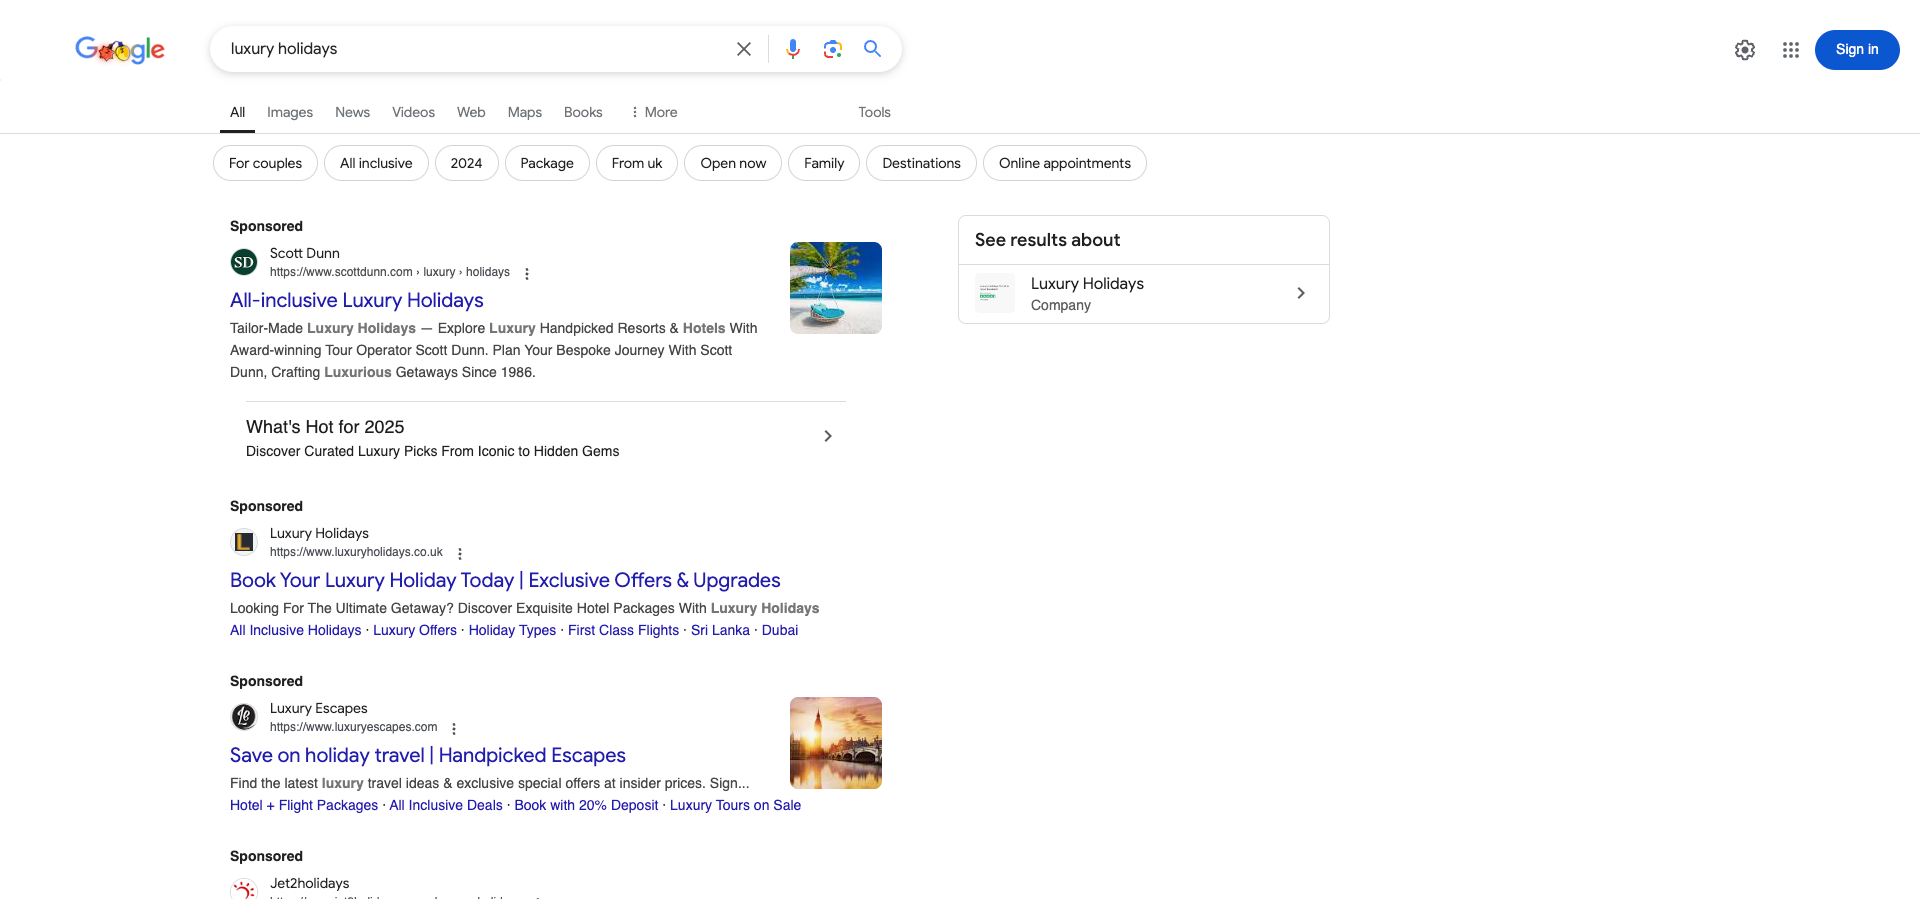The width and height of the screenshot is (1920, 899).
Task: Open the Sri Lanka sitelink
Action: [x=720, y=630]
